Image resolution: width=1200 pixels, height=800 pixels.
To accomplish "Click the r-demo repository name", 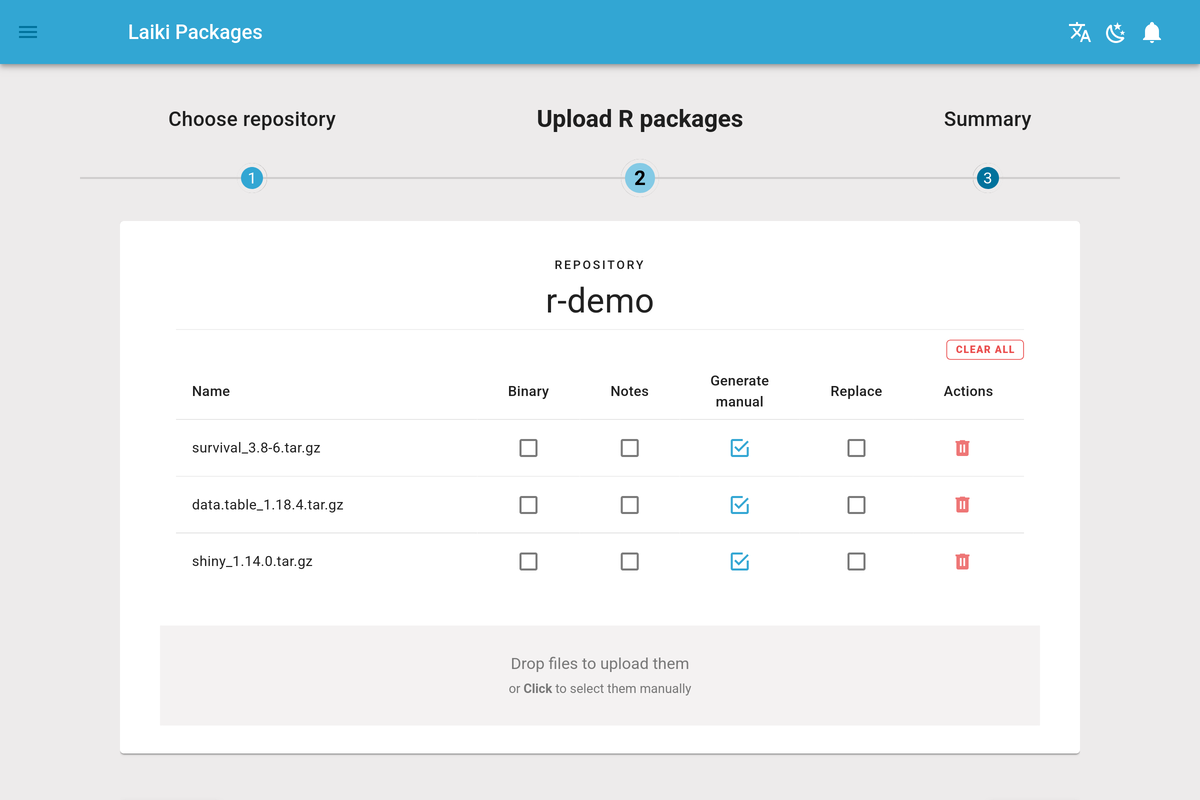I will click(x=600, y=301).
